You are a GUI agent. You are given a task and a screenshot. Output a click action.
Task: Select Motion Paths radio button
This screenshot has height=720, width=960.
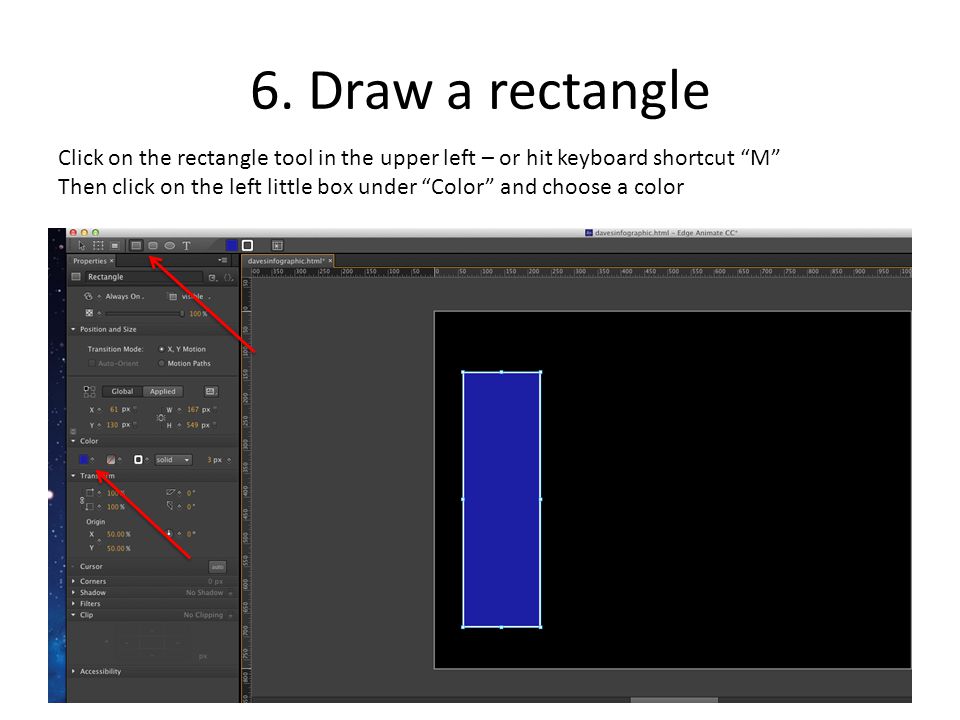[x=162, y=363]
